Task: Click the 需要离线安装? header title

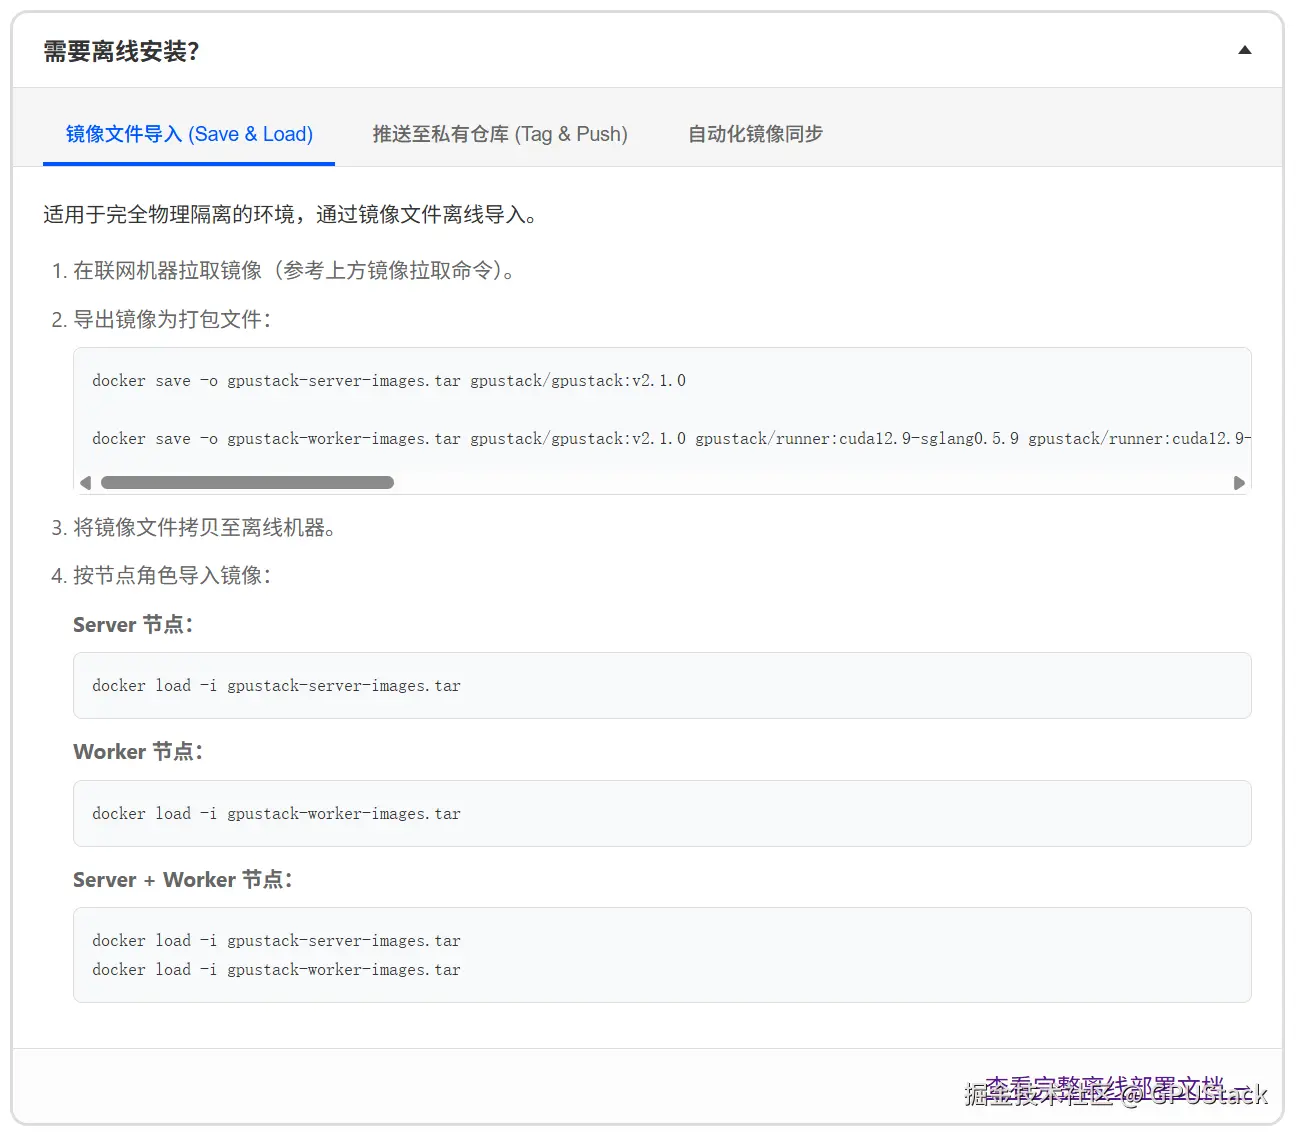Action: point(121,51)
